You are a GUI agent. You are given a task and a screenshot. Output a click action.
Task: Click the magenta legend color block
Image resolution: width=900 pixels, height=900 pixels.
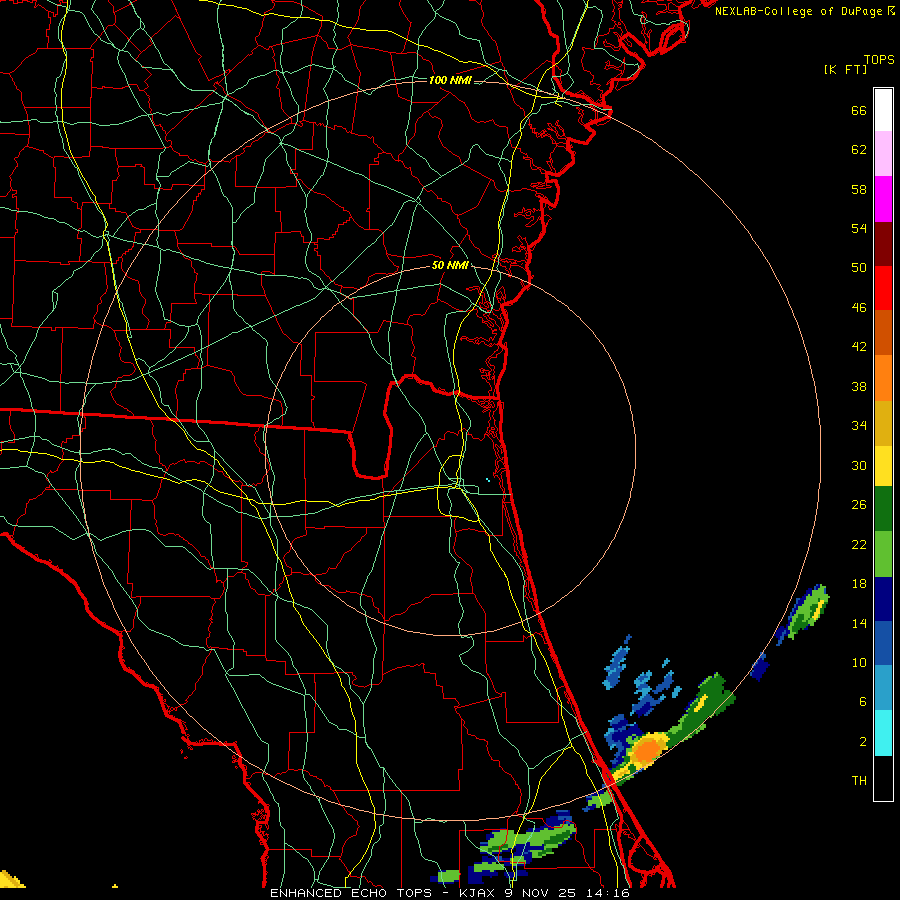click(883, 199)
